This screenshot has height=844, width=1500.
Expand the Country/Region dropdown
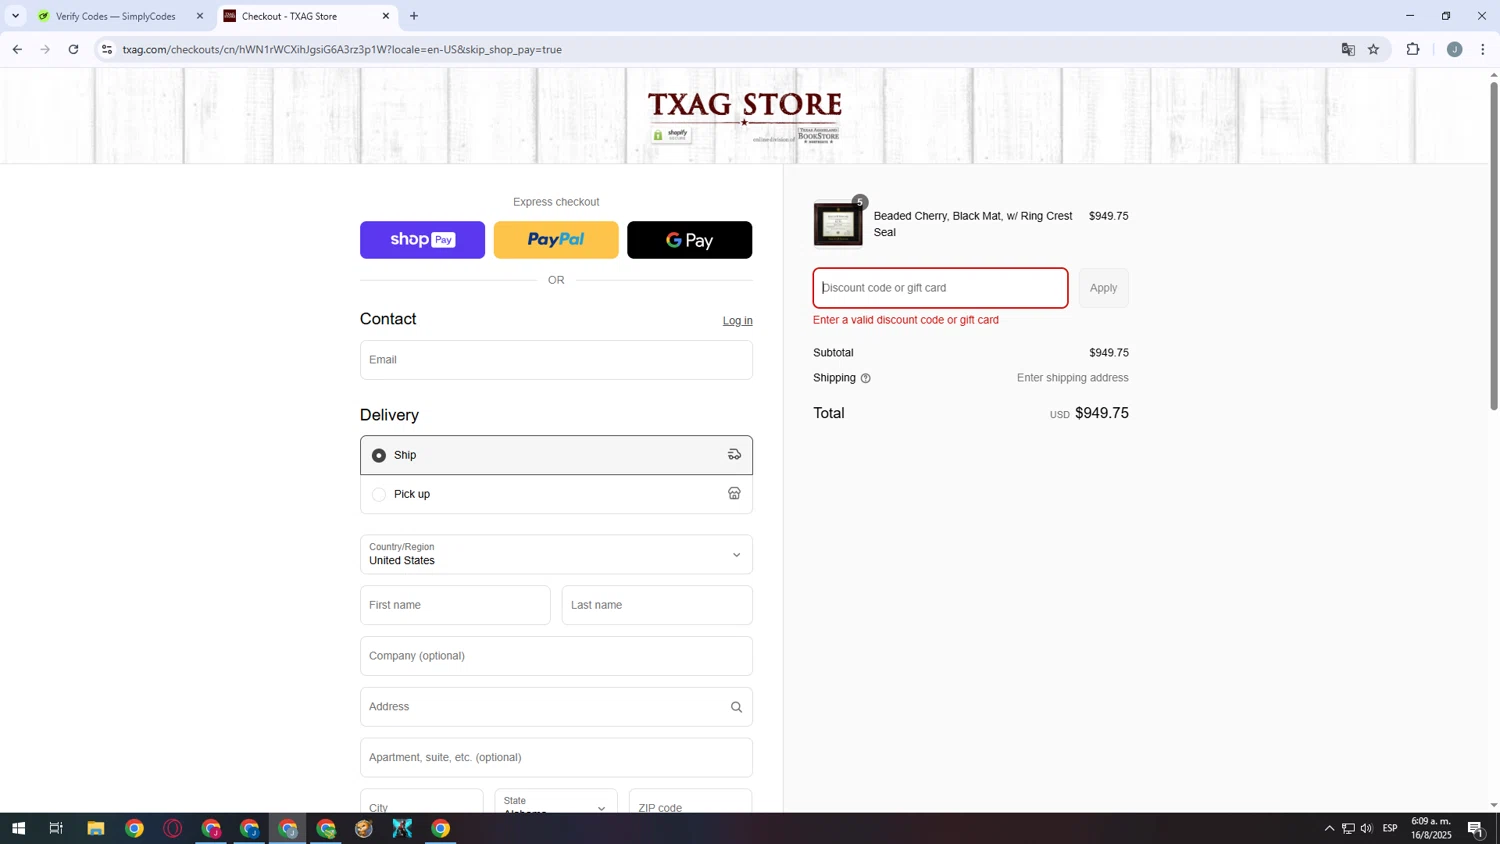[x=556, y=554]
